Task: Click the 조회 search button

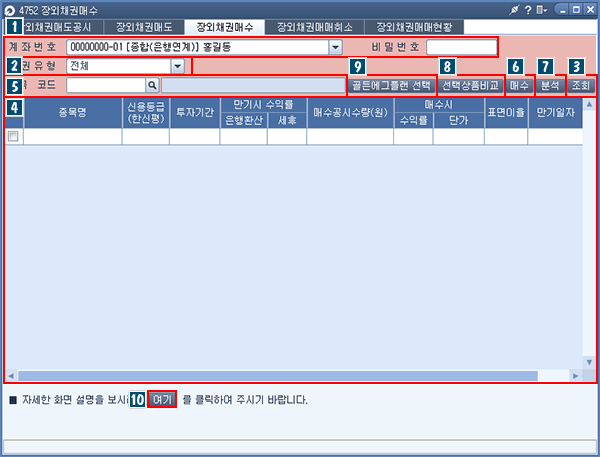Action: click(x=581, y=85)
